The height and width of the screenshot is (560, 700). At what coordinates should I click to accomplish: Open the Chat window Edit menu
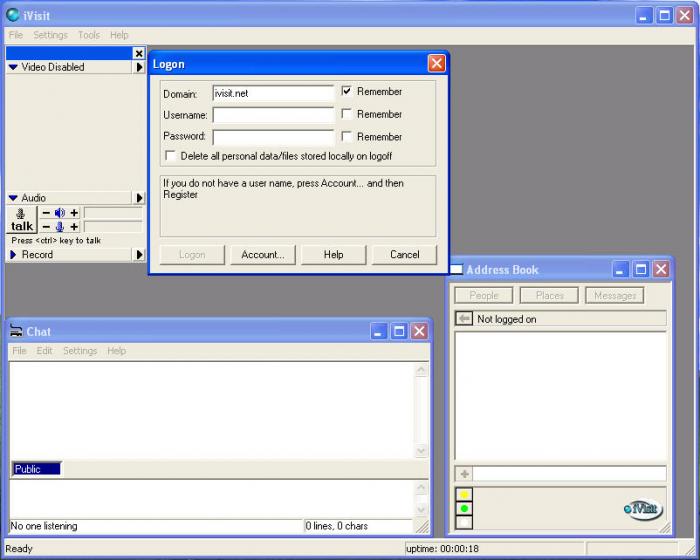(44, 351)
